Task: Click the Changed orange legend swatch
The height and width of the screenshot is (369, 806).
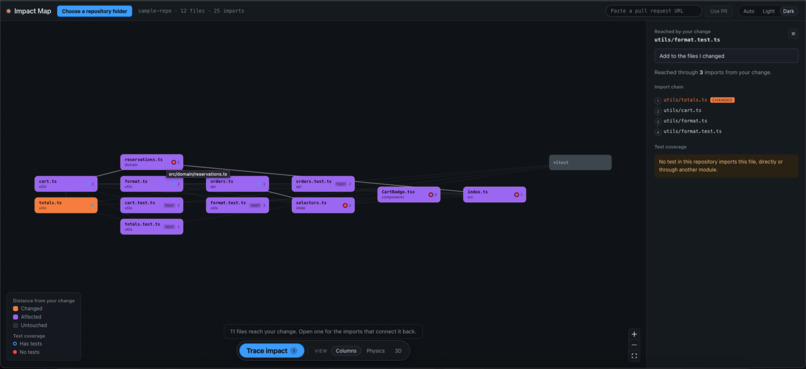Action: (15, 309)
